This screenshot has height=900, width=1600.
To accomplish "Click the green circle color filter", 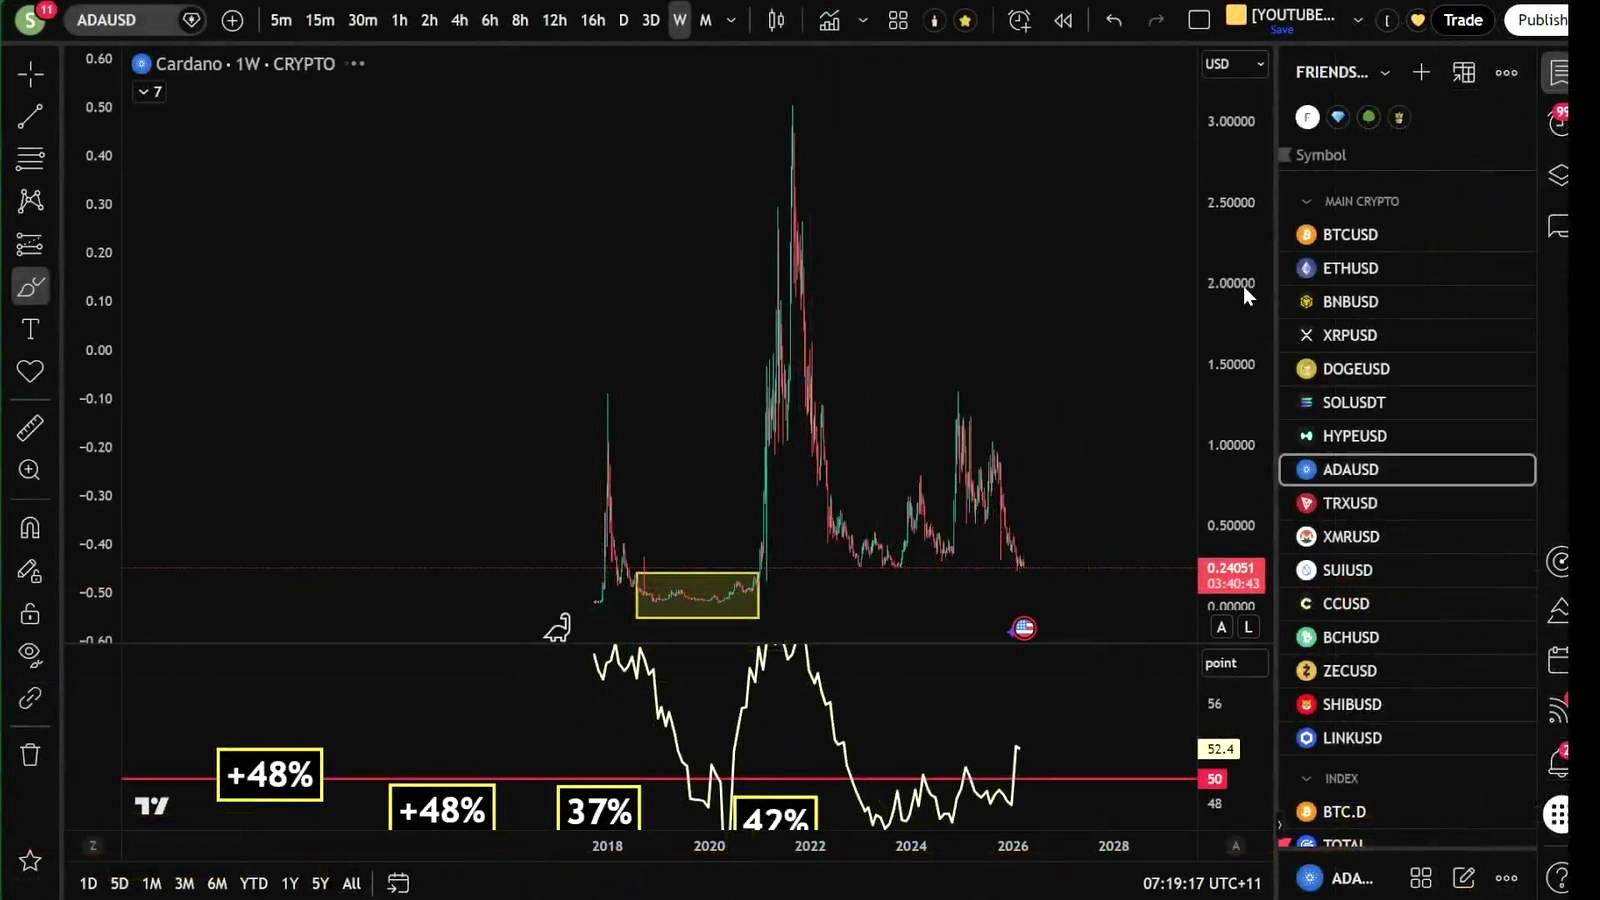I will coord(1368,117).
